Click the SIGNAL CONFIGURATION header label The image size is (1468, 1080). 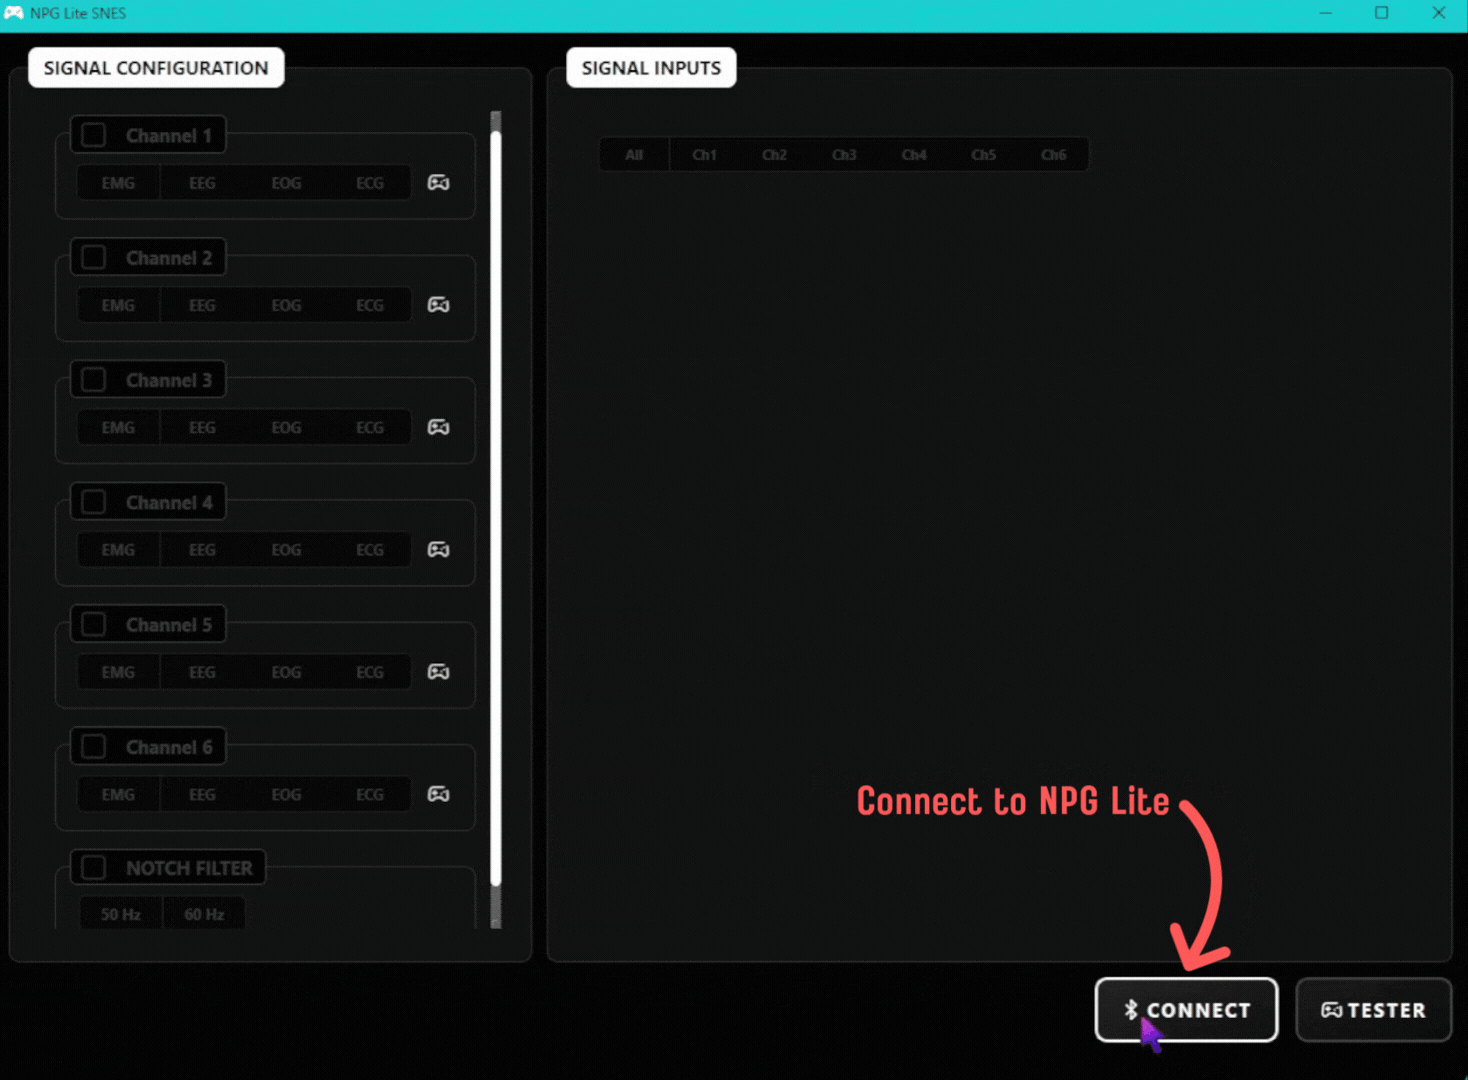[x=156, y=68]
